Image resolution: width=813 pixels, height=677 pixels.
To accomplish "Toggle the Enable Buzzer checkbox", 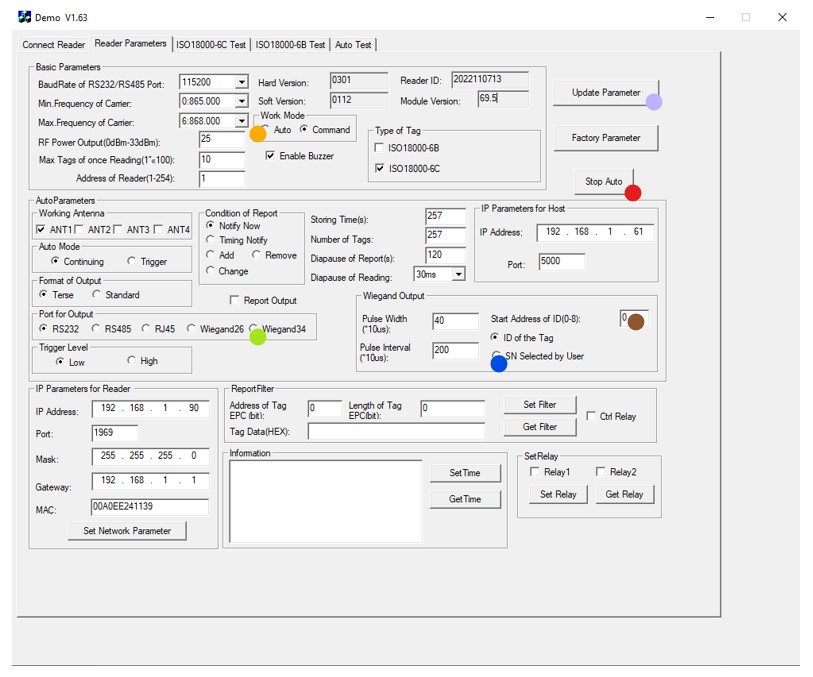I will [270, 156].
